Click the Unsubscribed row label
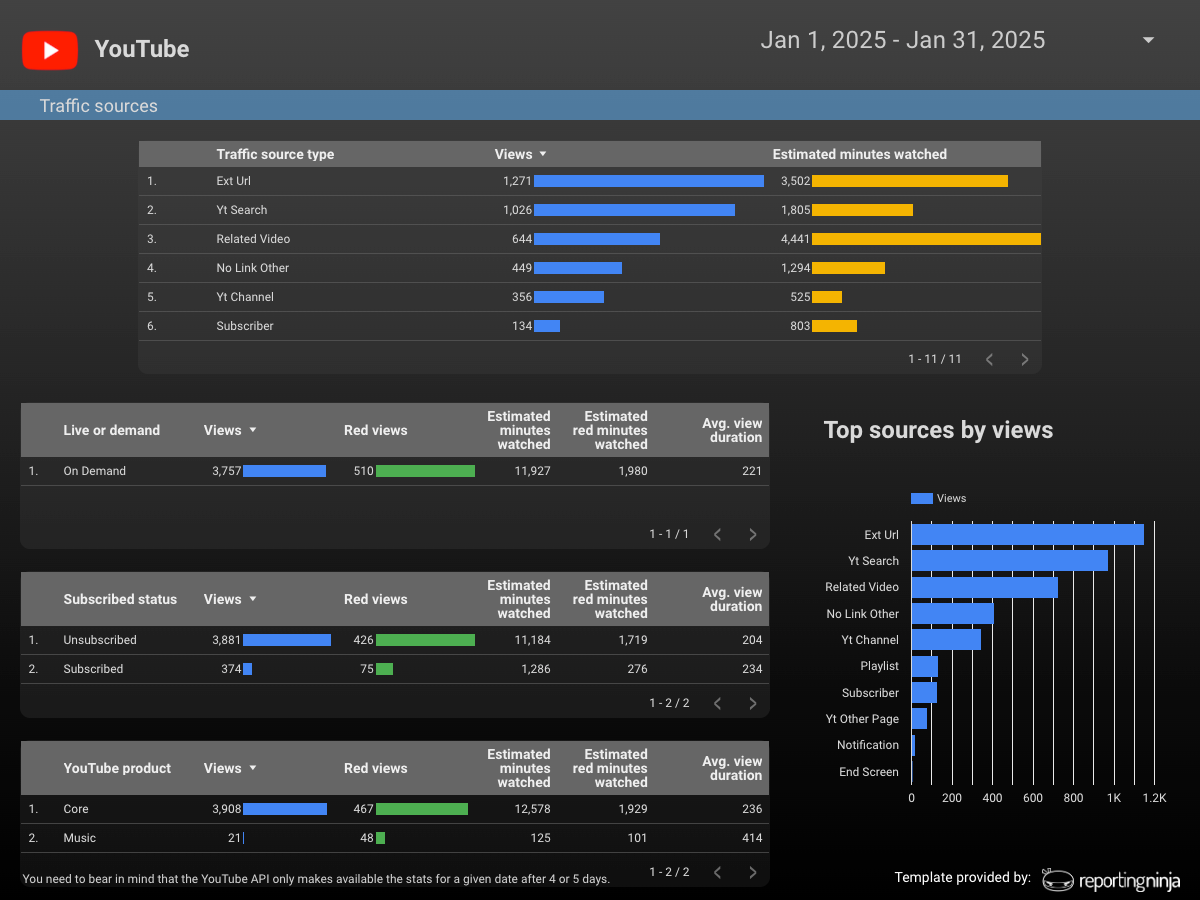Image resolution: width=1200 pixels, height=900 pixels. (100, 640)
